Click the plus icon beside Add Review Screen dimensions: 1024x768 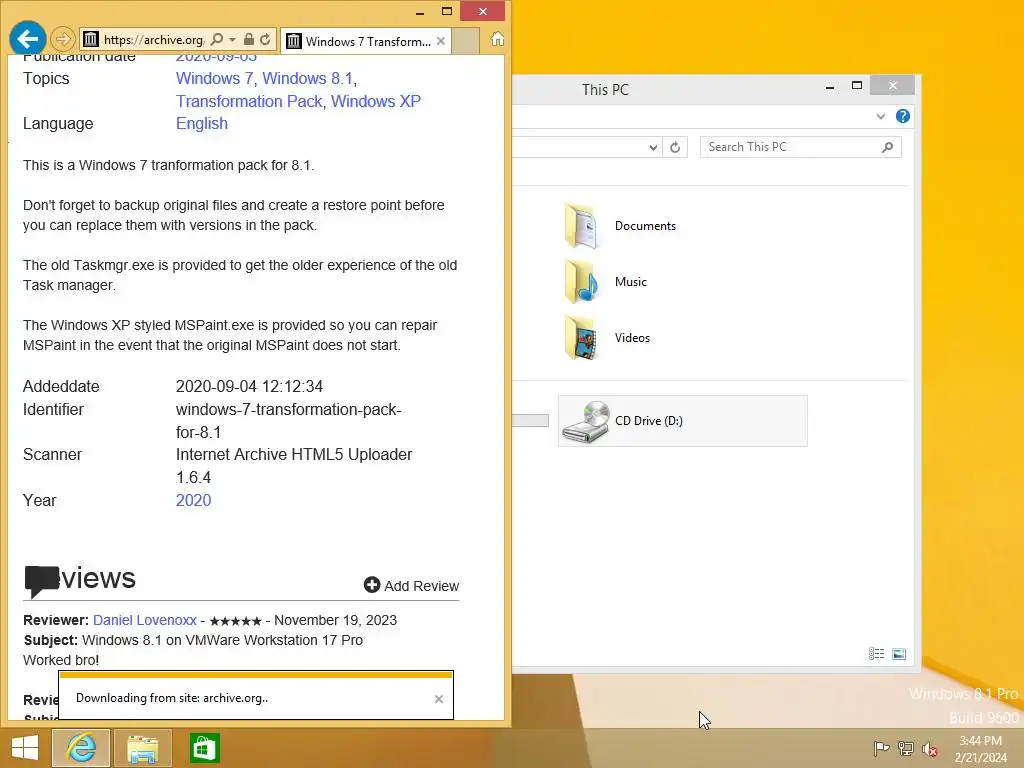372,585
